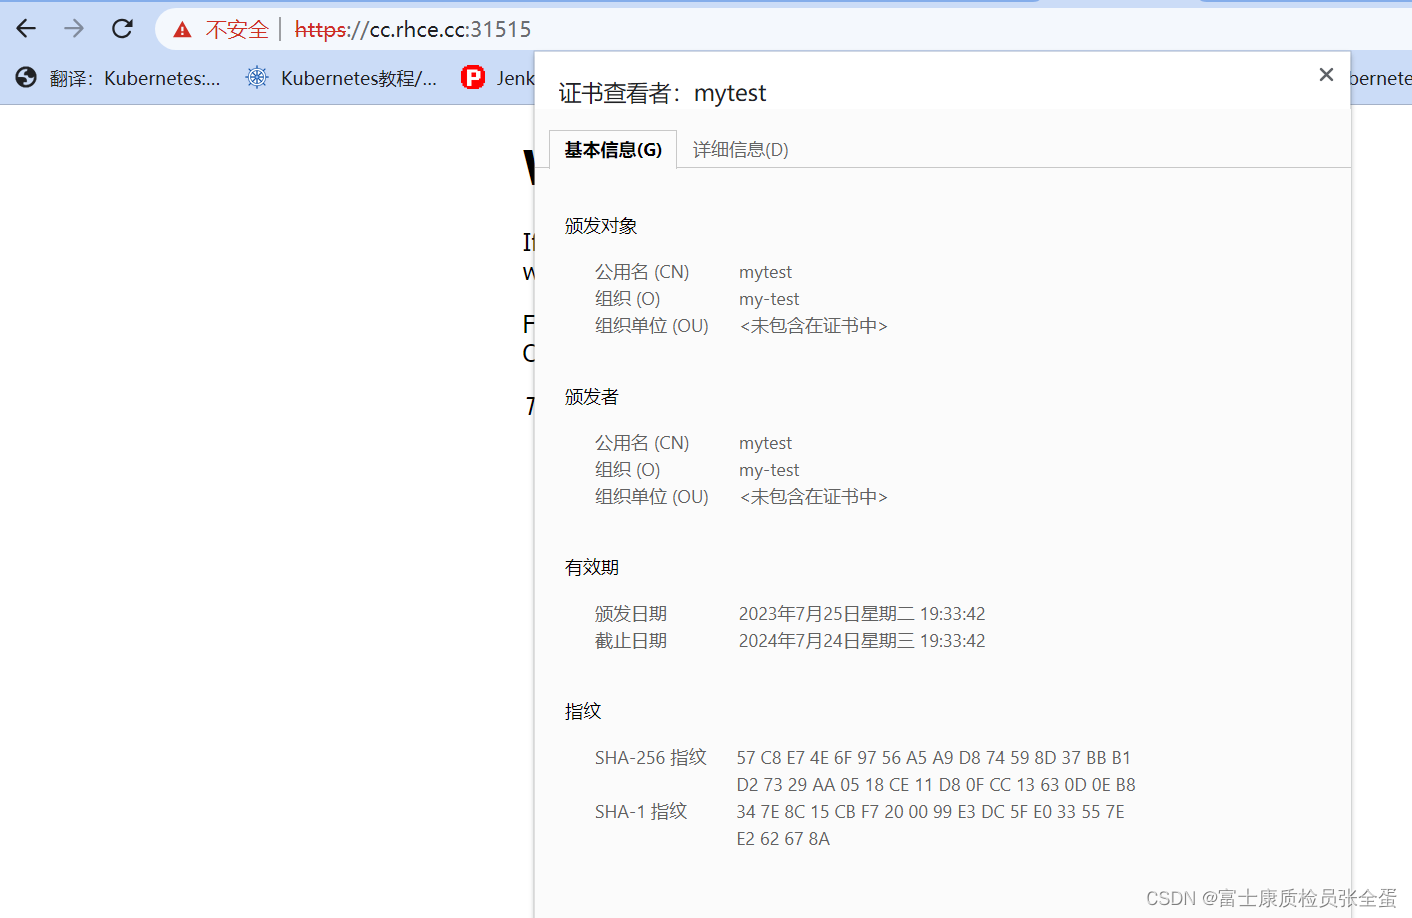The width and height of the screenshot is (1412, 918).
Task: Click expiry date 2024年7月24日星期三 19:33:42
Action: (862, 641)
